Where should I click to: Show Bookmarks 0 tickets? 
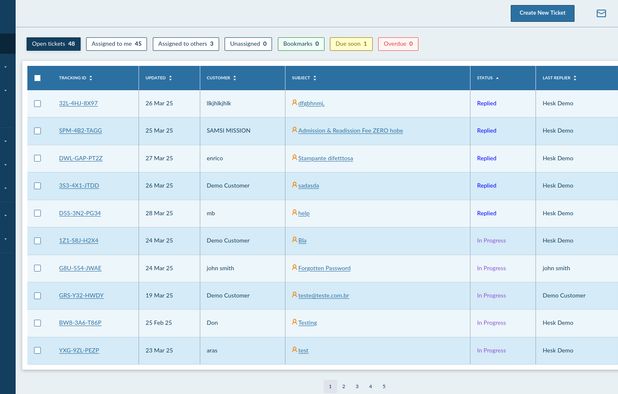[x=301, y=44]
